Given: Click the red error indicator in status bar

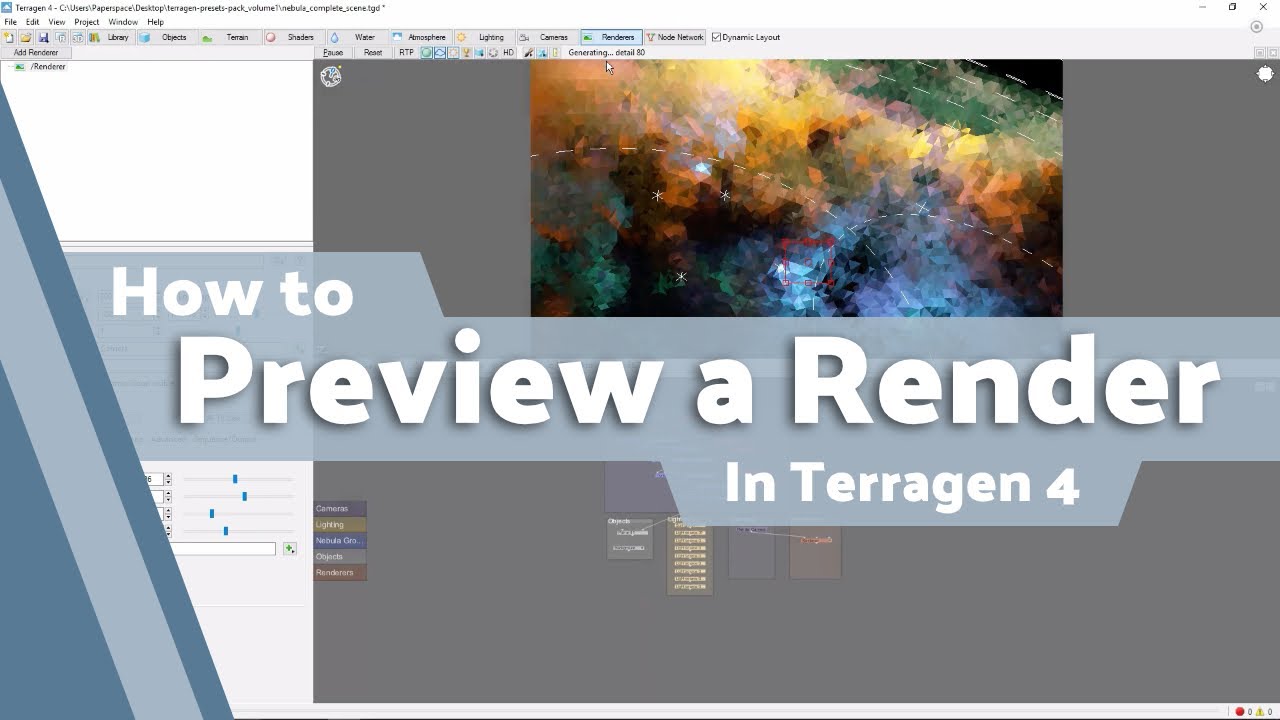Looking at the screenshot, I should tap(1240, 712).
